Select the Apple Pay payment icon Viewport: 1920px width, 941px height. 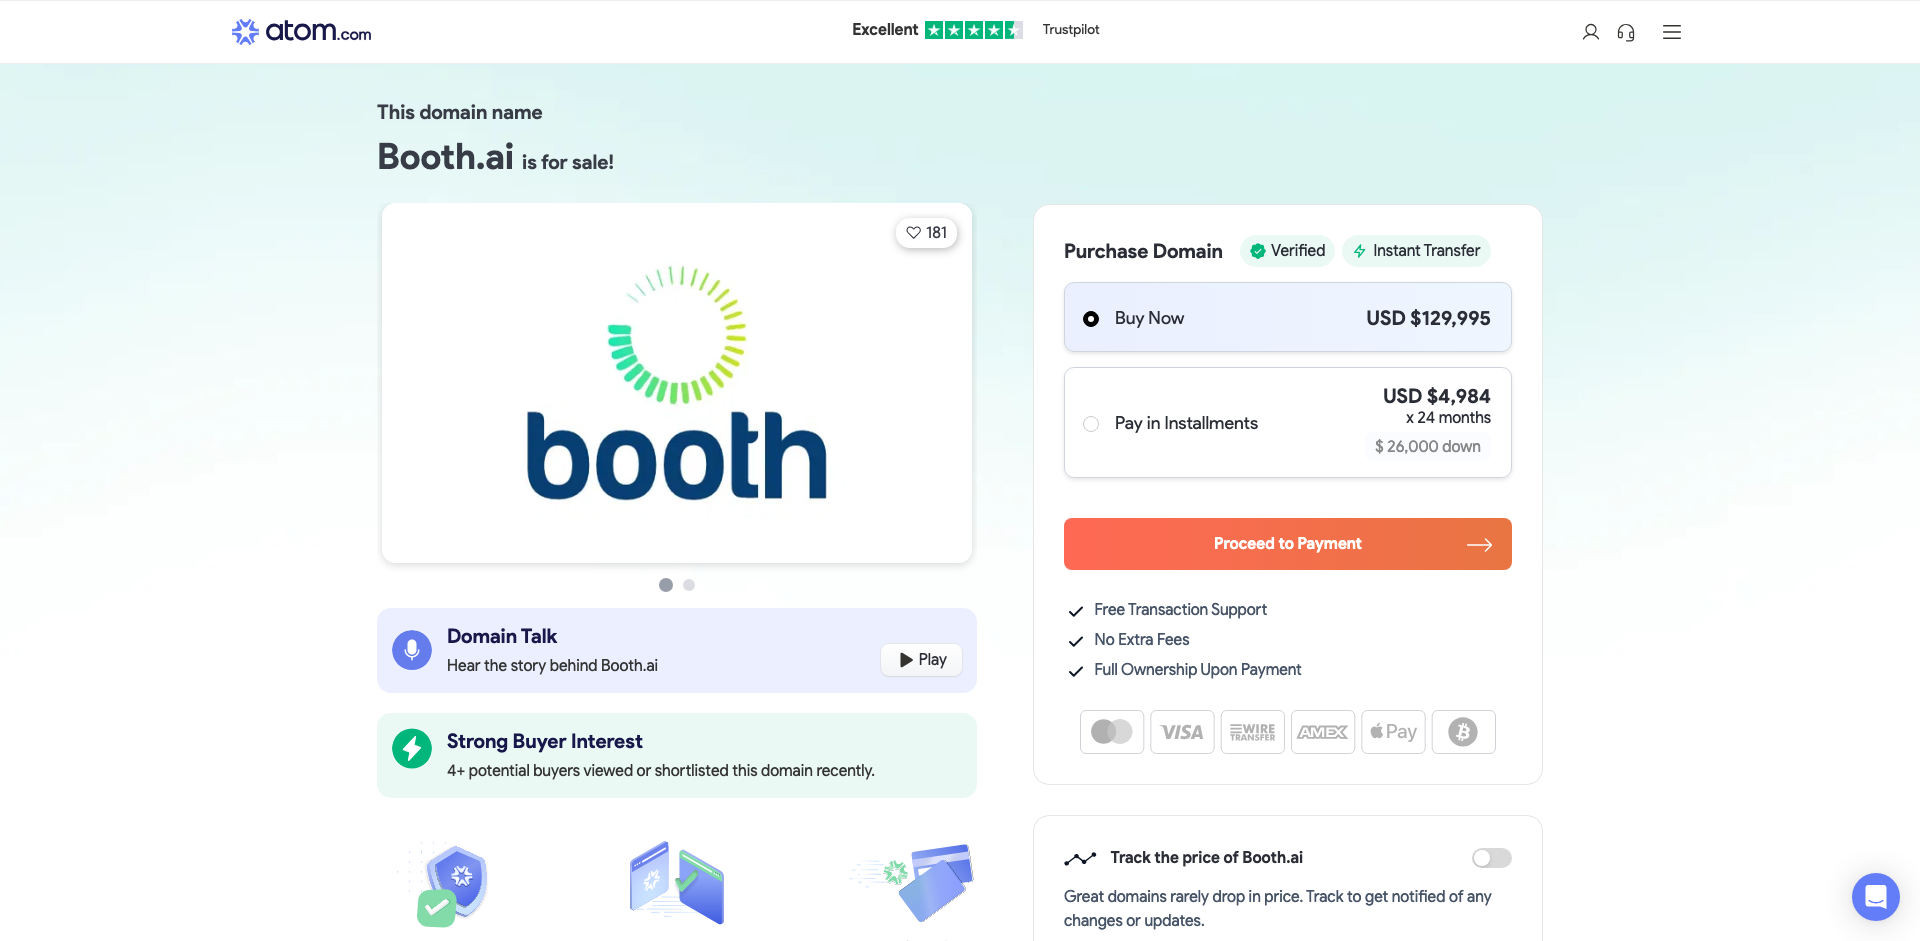click(1393, 731)
